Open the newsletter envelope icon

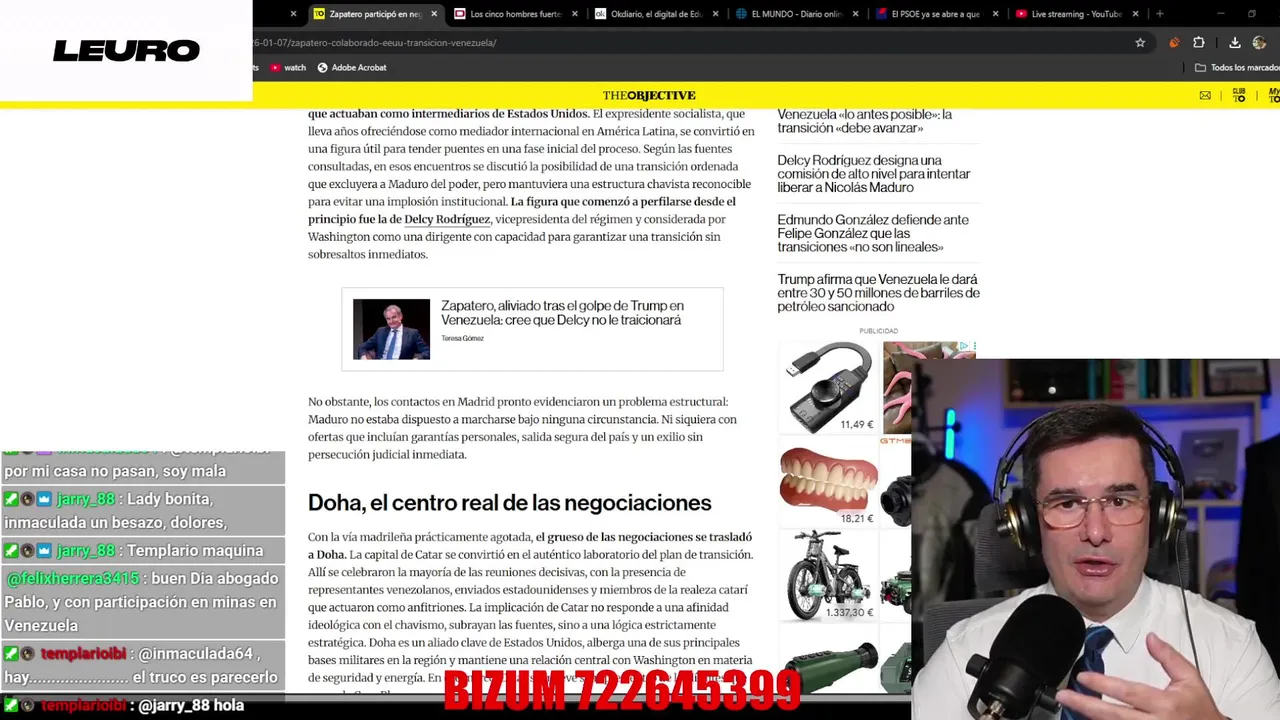[x=1205, y=96]
